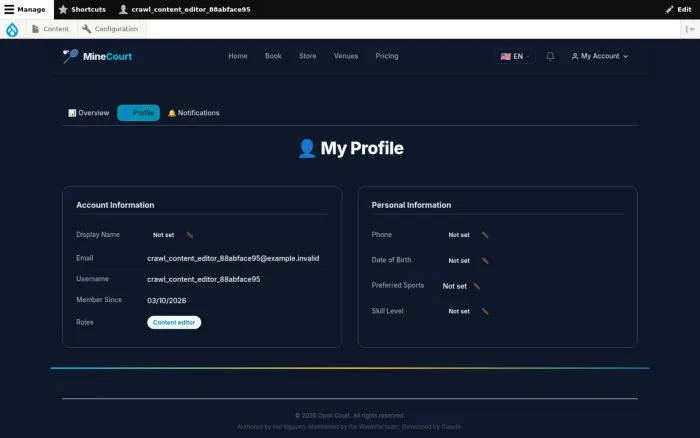Edit Date of Birth pencil icon
This screenshot has height=438, width=700.
point(485,261)
